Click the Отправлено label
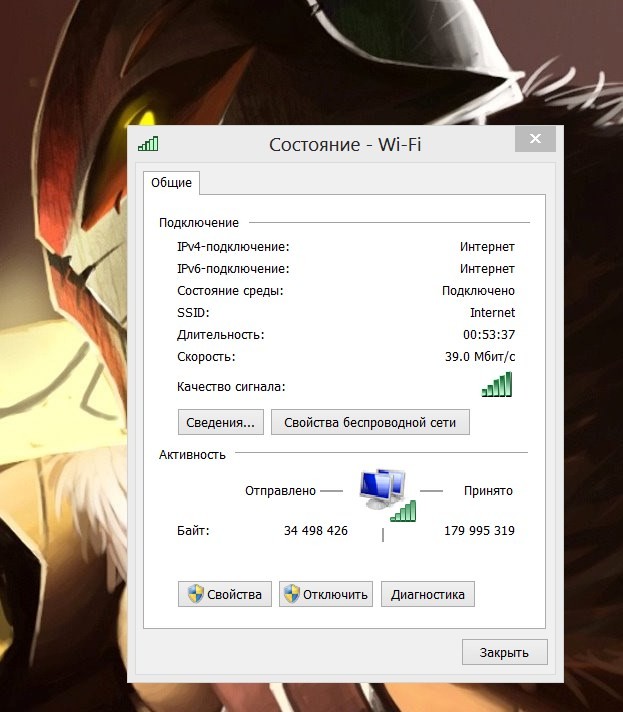 [280, 490]
